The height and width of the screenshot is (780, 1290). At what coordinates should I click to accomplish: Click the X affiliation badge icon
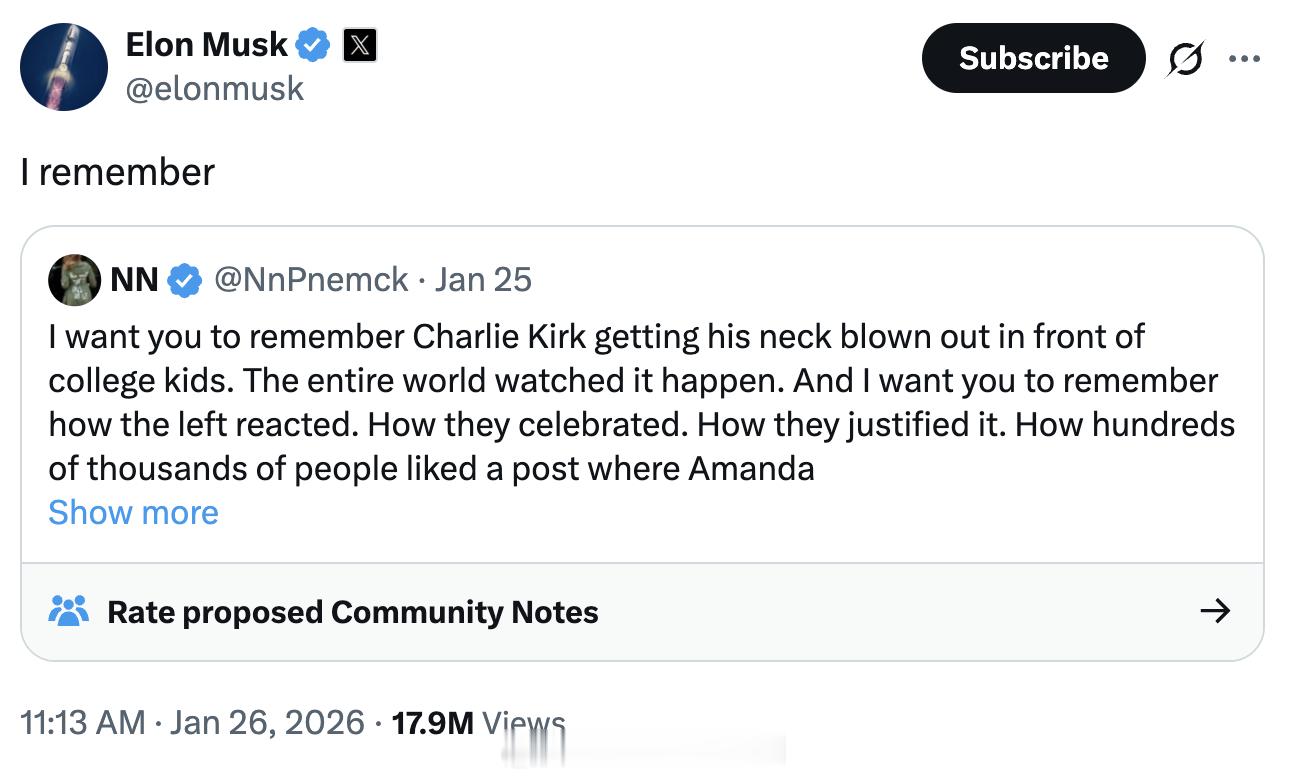pos(360,45)
